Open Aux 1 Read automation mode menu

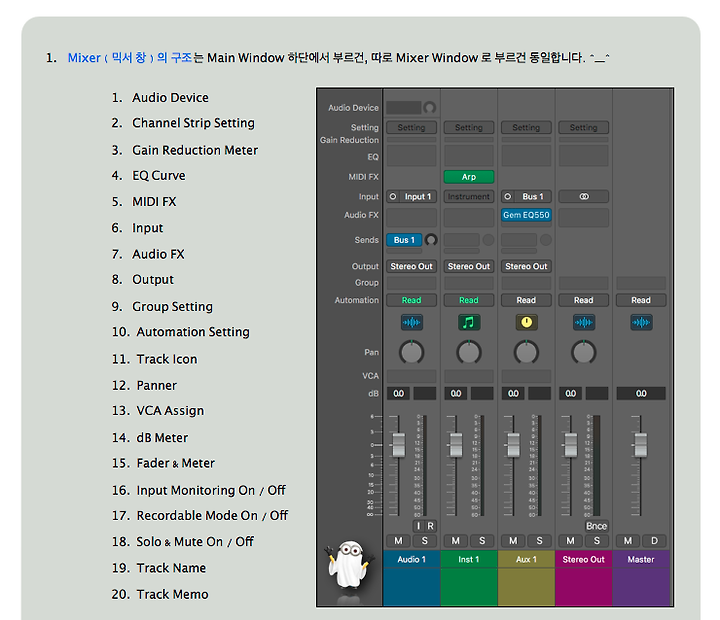pos(526,300)
